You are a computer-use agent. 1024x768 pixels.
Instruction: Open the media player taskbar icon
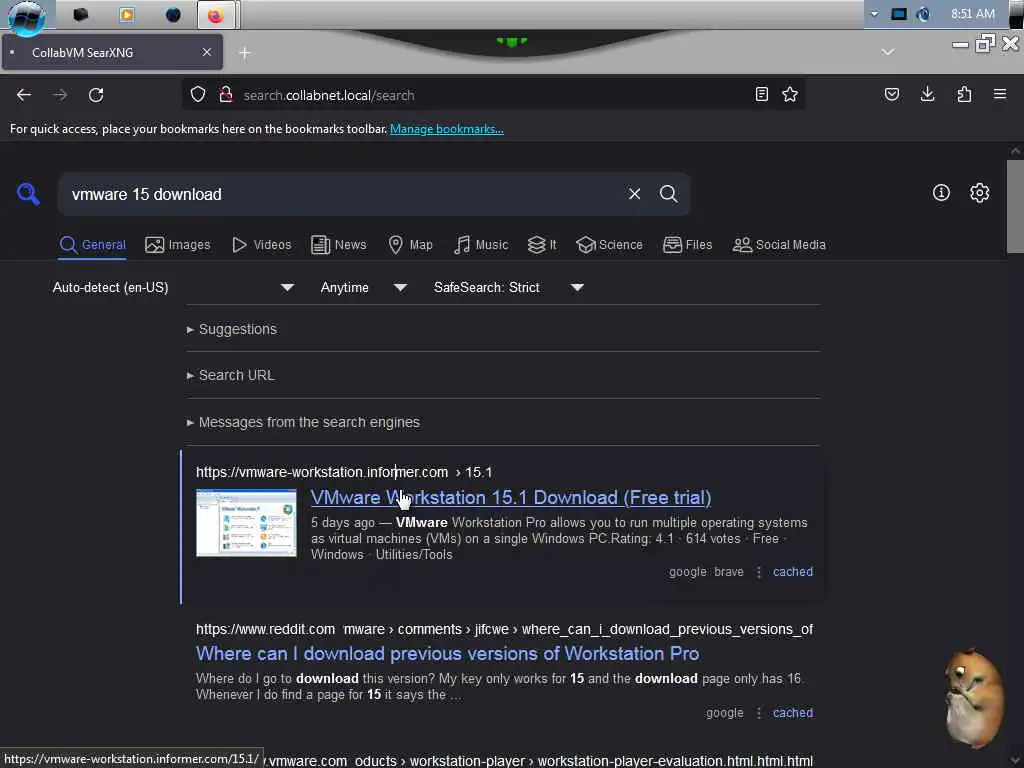point(127,14)
